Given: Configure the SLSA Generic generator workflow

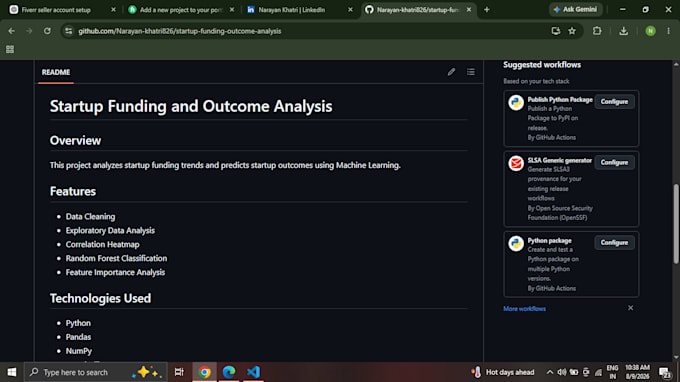Looking at the screenshot, I should tap(614, 162).
